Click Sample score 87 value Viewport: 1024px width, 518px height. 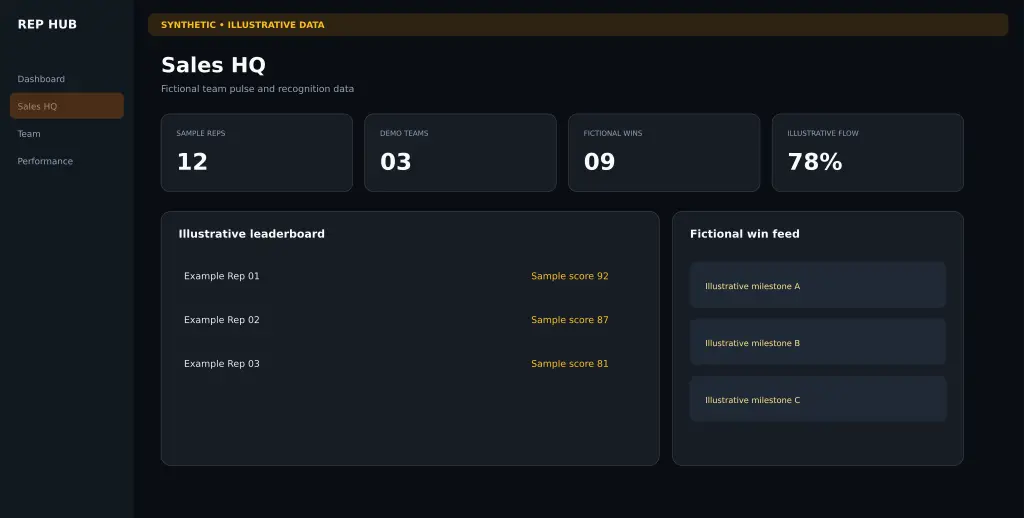coord(569,320)
